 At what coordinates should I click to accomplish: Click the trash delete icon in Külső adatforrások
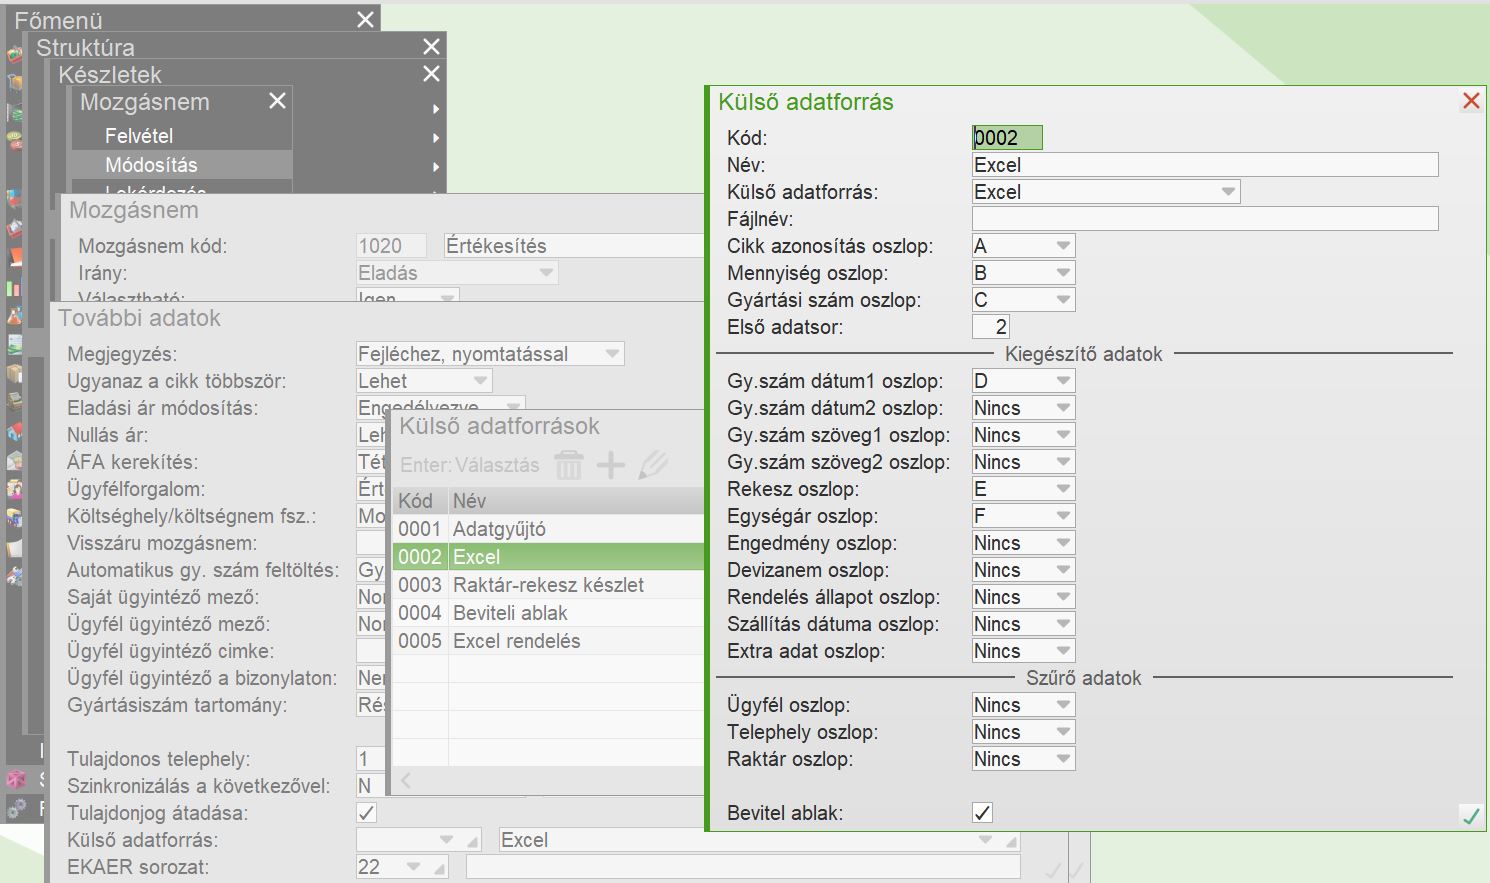click(568, 465)
